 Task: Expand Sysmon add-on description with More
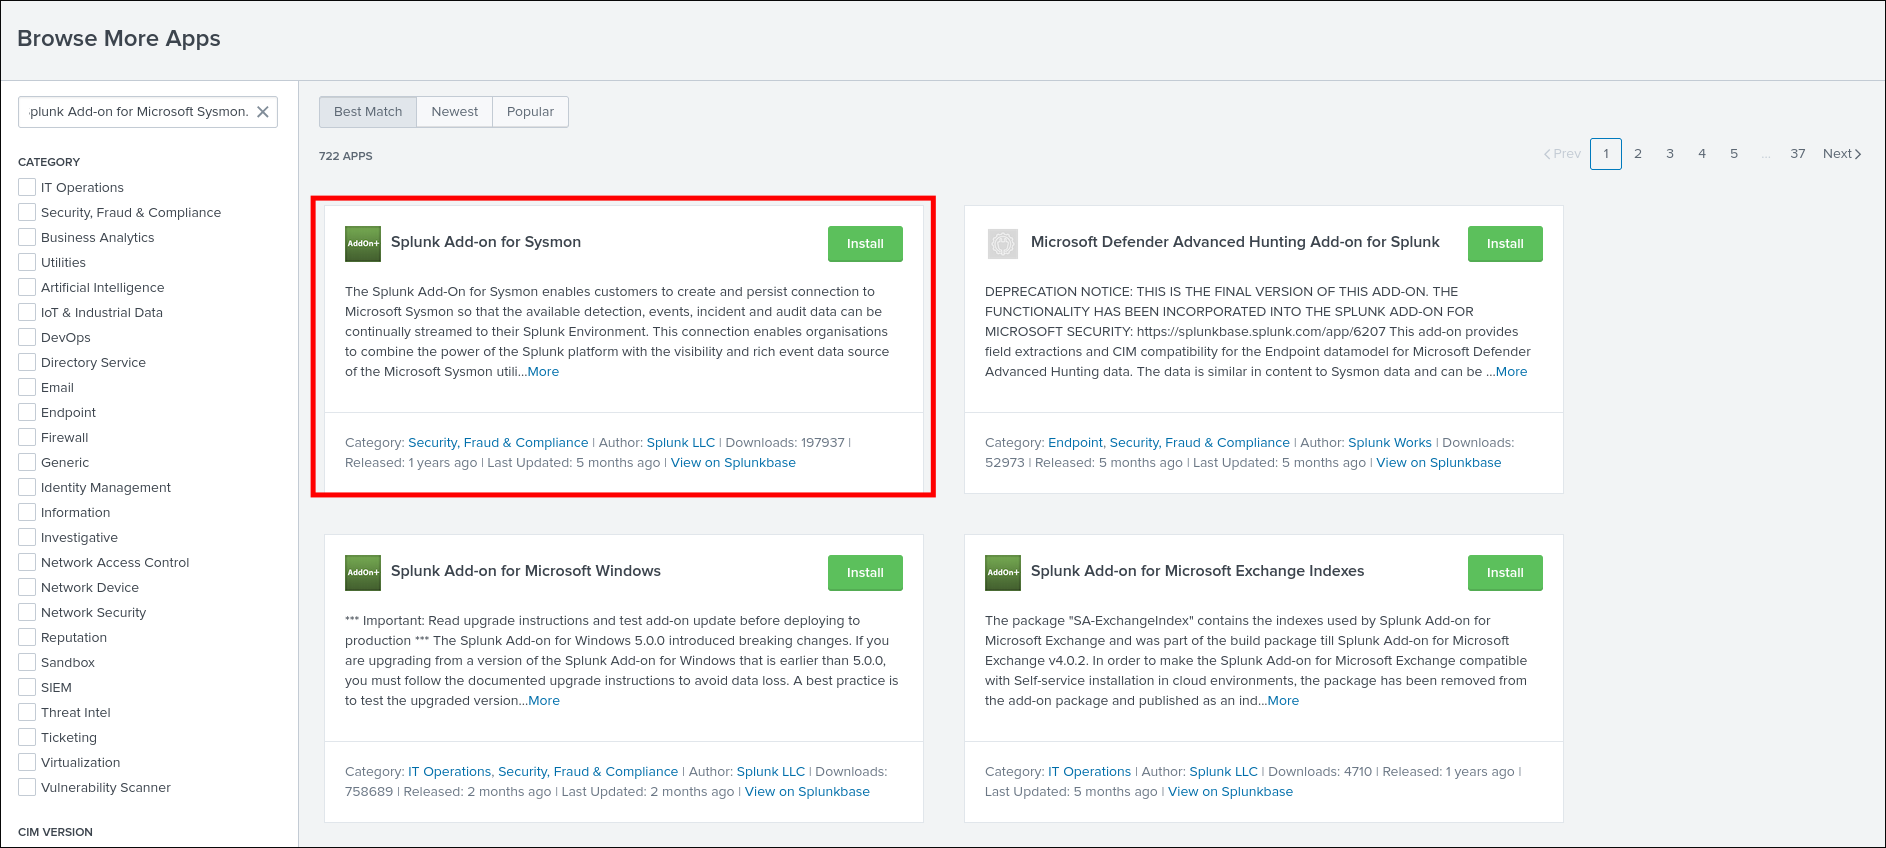click(543, 372)
